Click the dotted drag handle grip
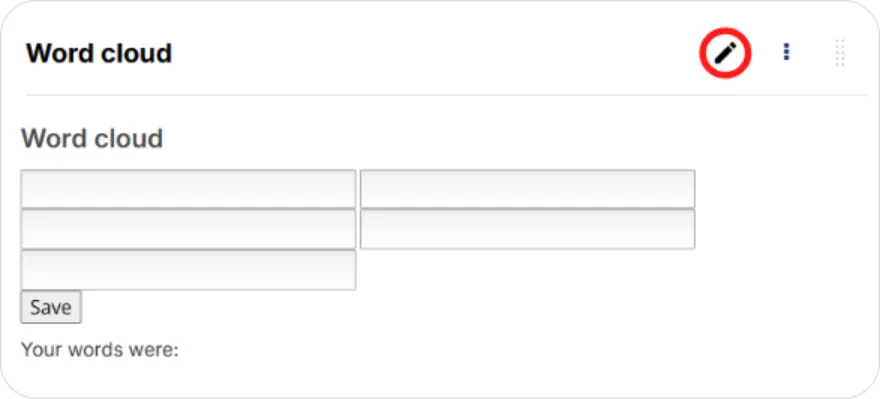Viewport: 880px width, 399px height. point(840,53)
